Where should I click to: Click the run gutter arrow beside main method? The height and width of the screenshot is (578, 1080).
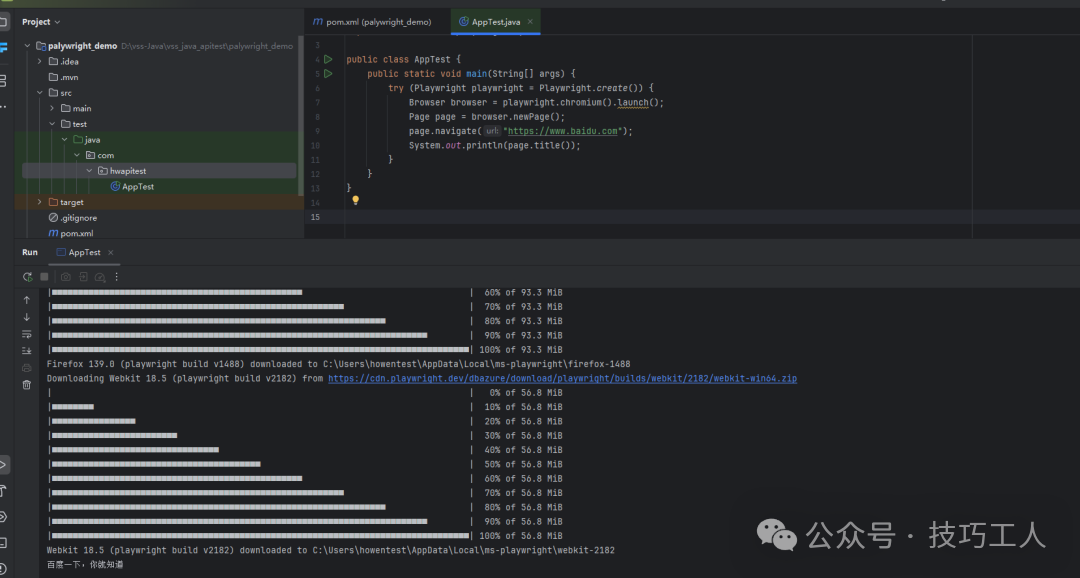point(327,74)
